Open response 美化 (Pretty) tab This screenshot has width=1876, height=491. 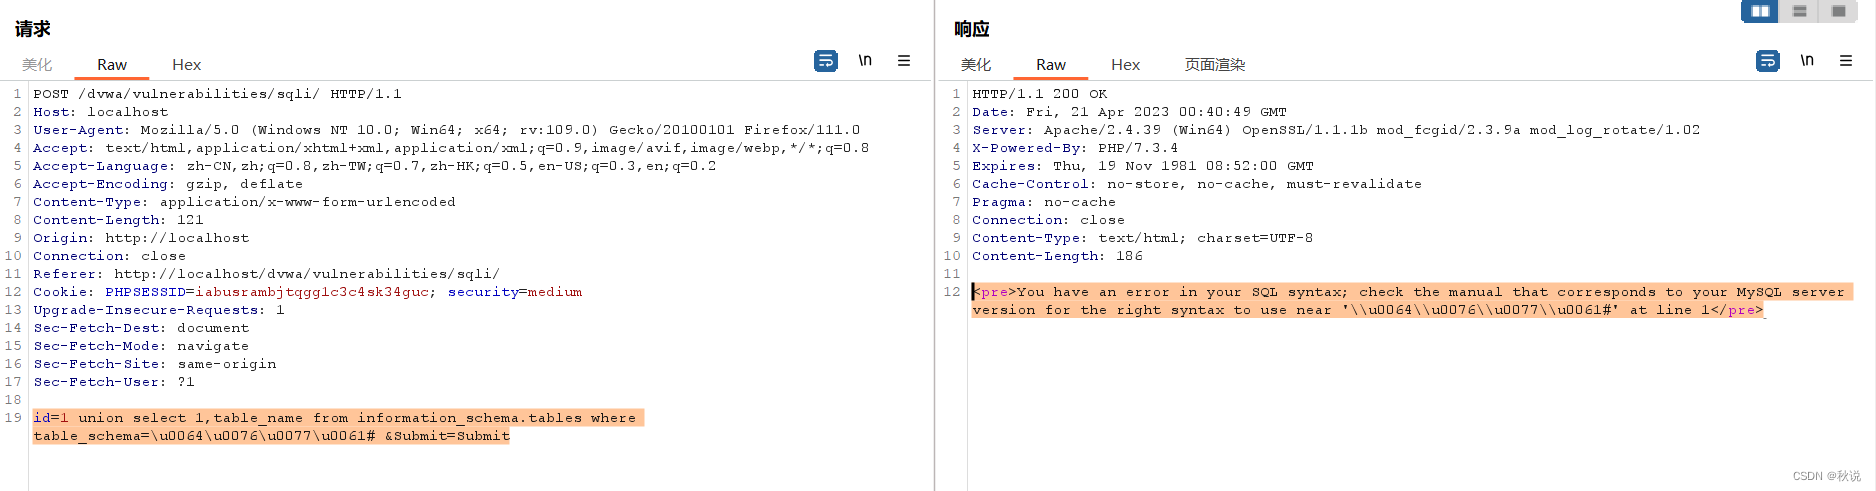click(x=976, y=64)
